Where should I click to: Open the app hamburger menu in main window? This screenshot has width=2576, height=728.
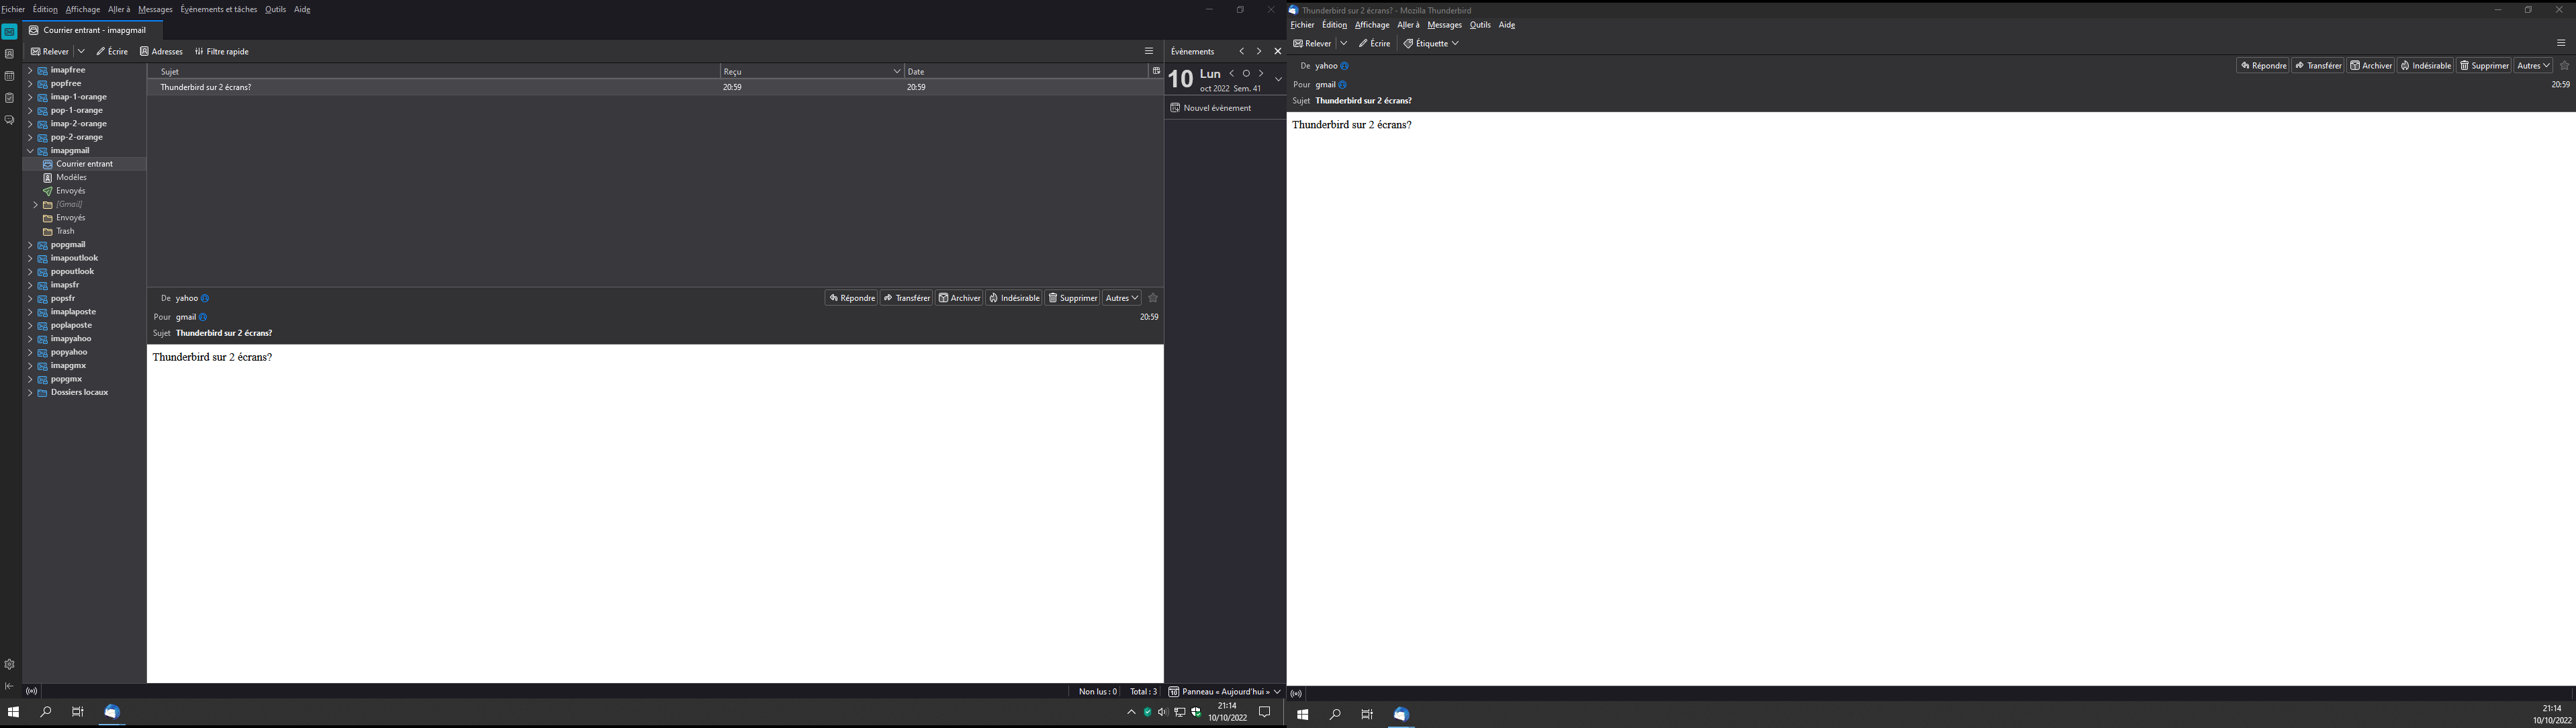(x=1148, y=51)
